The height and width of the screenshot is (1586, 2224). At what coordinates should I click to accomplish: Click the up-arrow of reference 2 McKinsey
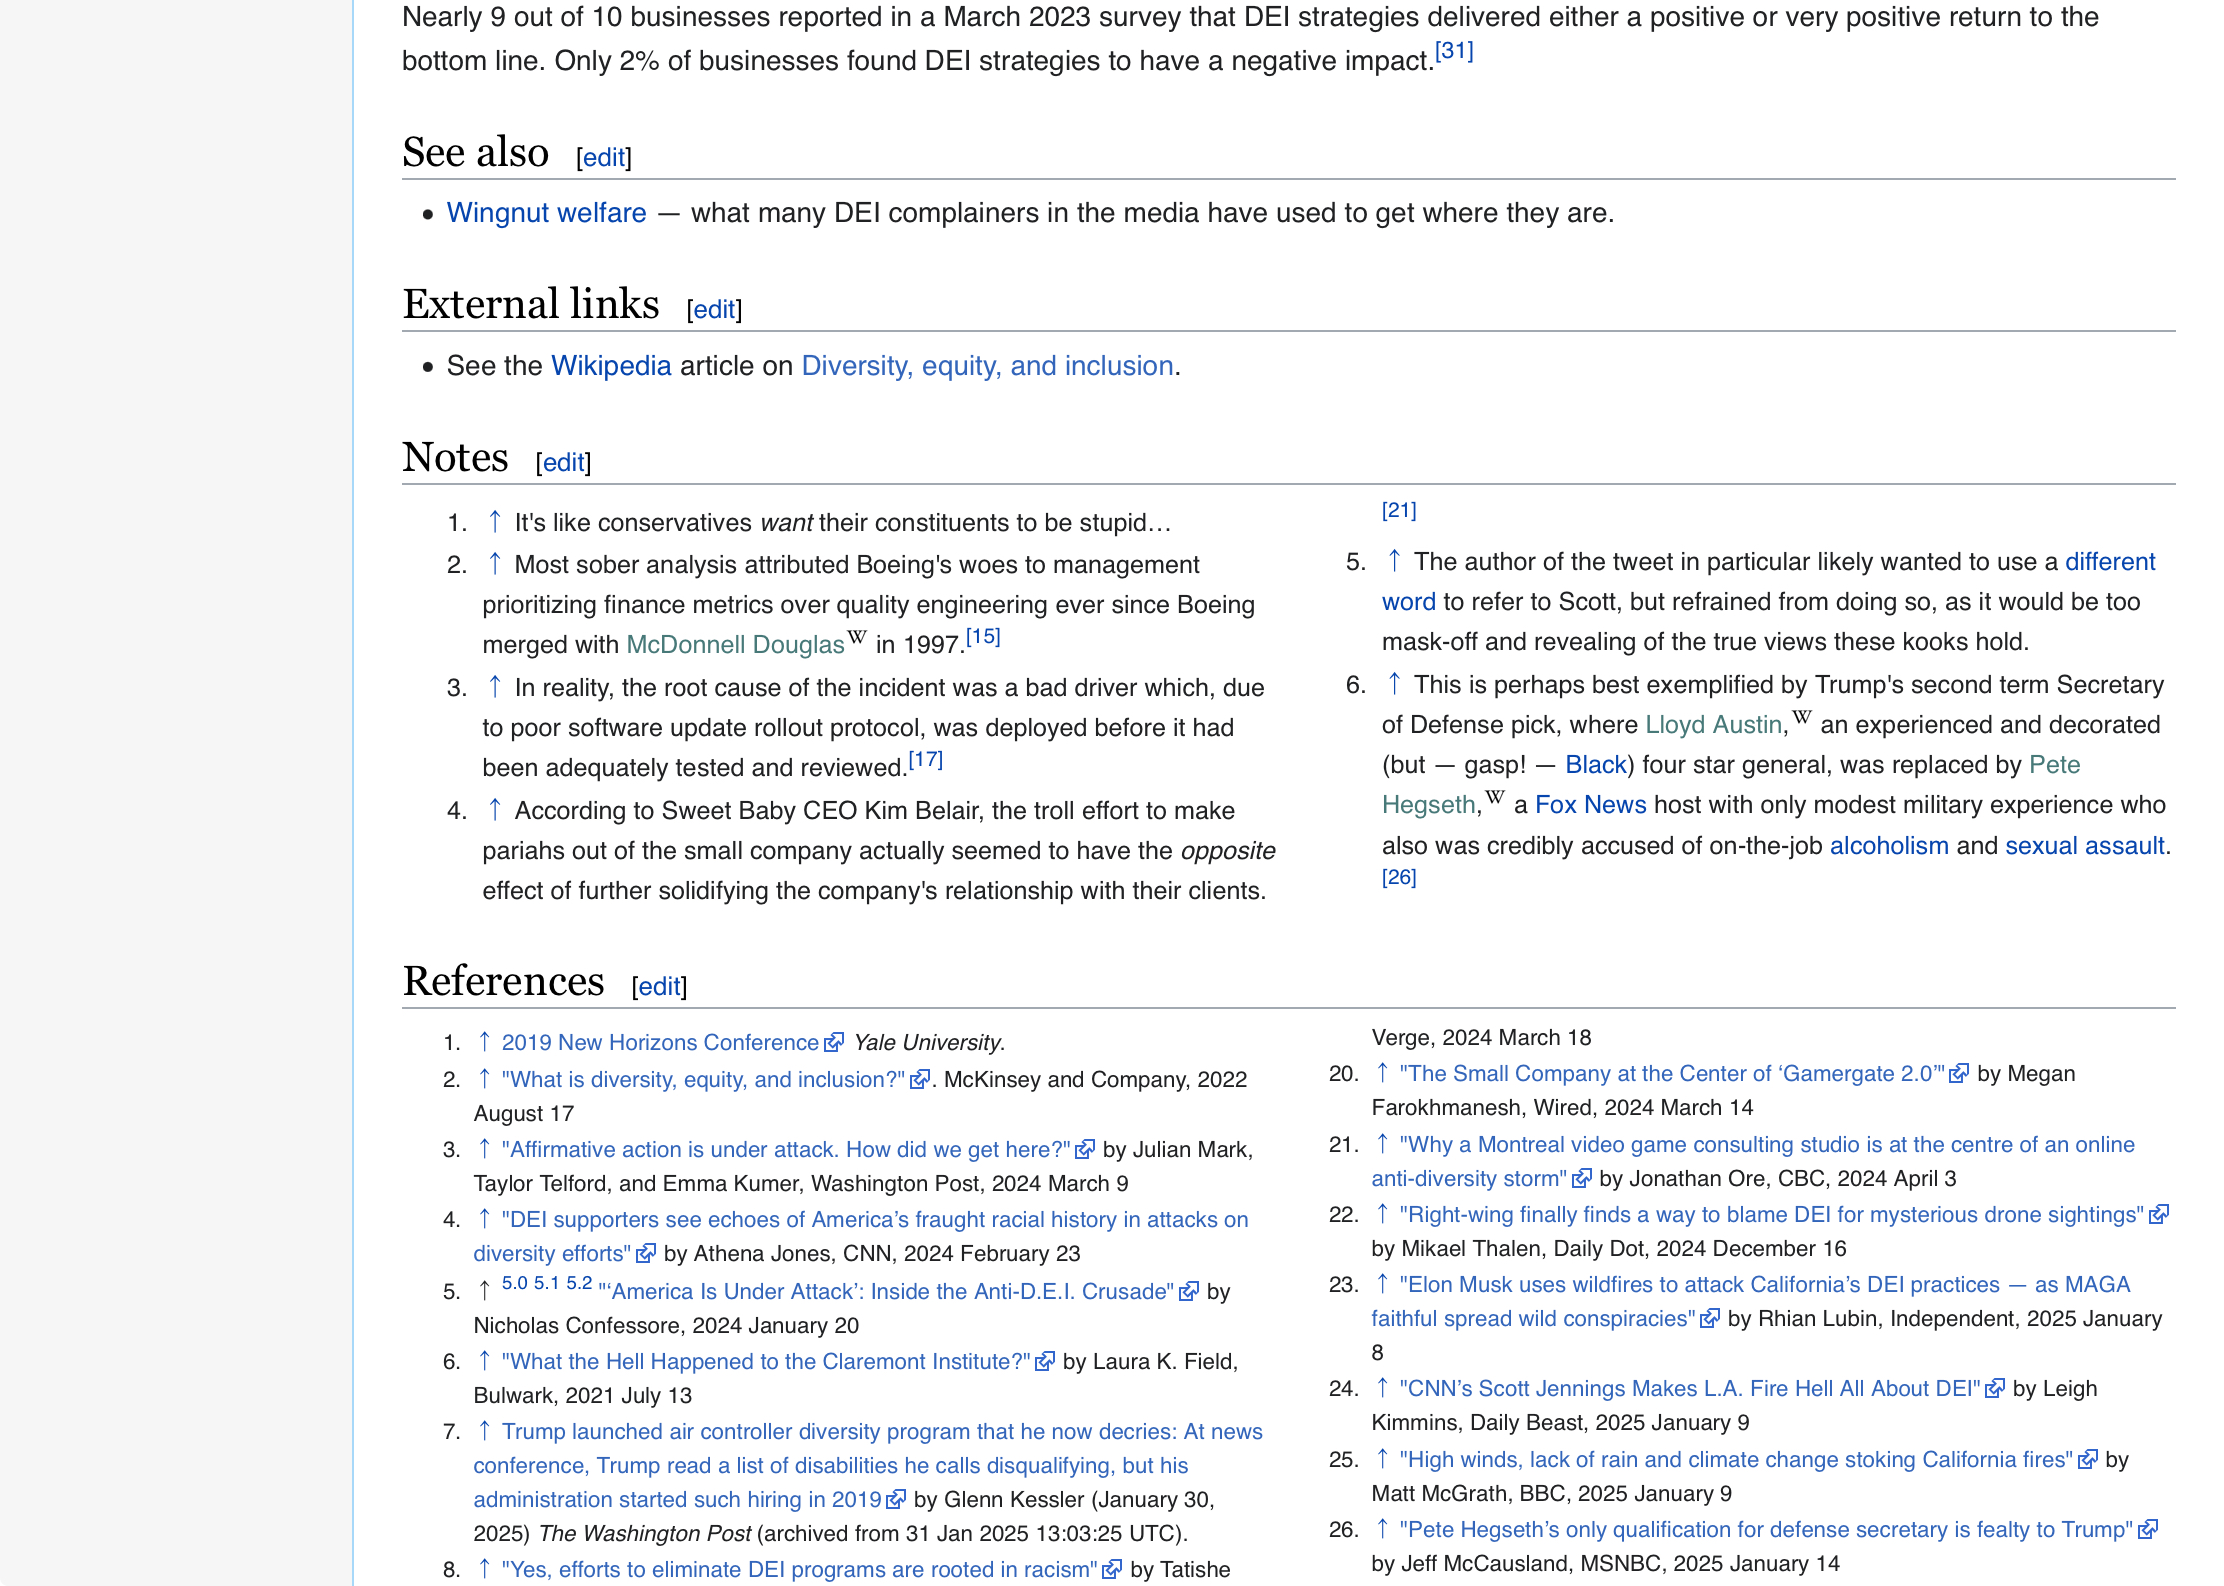coord(484,1079)
